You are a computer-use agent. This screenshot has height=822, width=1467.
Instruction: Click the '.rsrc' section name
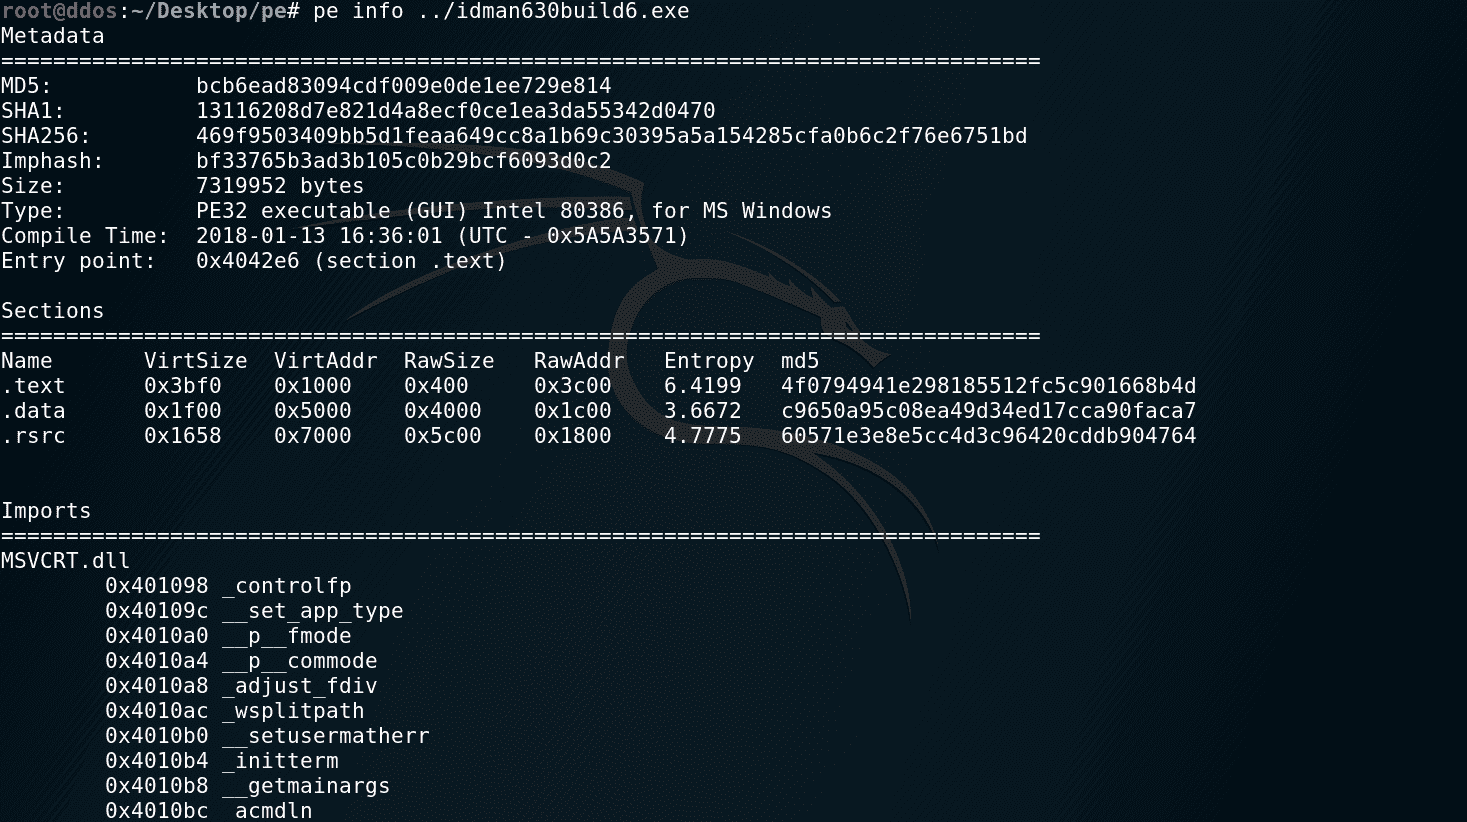(x=33, y=436)
